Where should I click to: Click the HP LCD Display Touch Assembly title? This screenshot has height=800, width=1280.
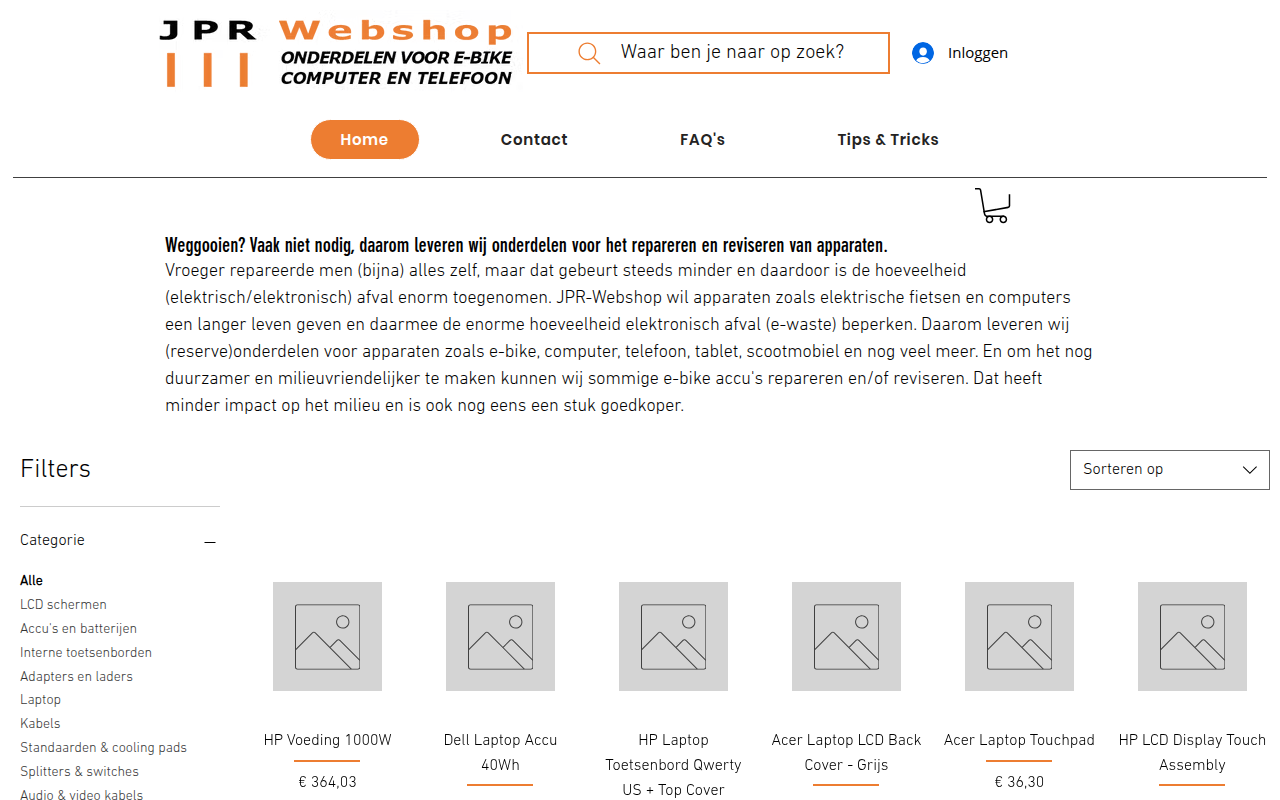click(1192, 753)
